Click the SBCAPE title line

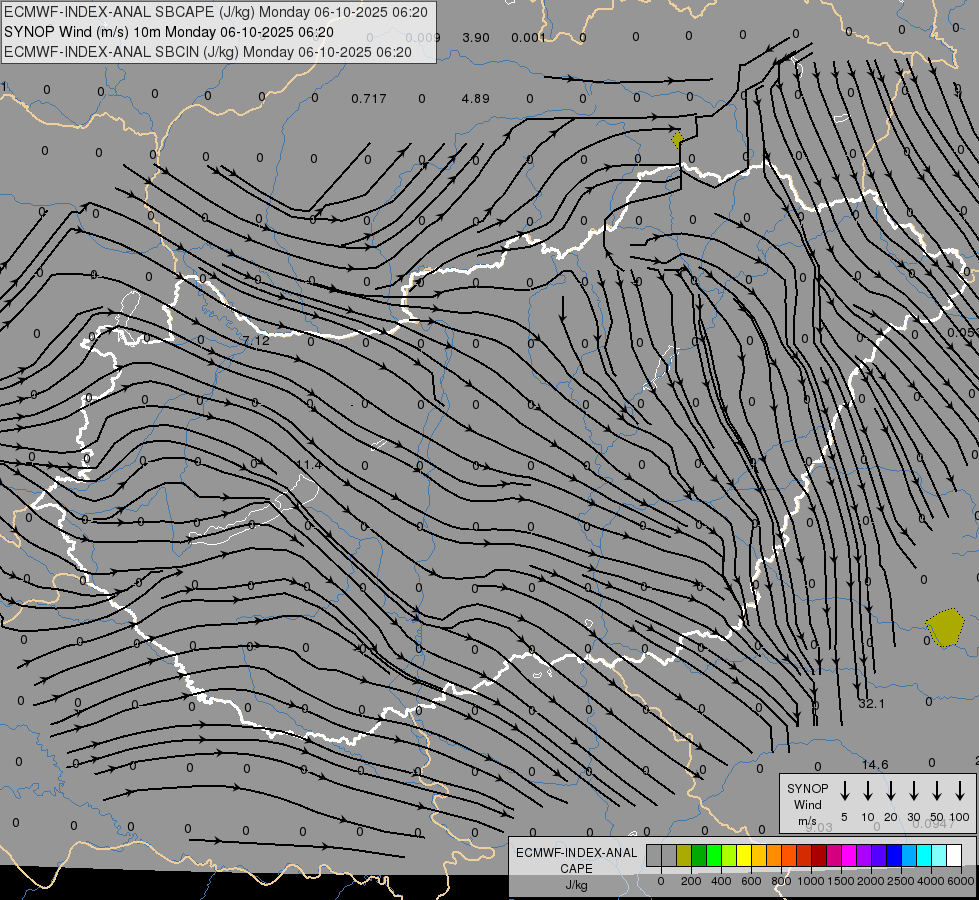pyautogui.click(x=216, y=12)
